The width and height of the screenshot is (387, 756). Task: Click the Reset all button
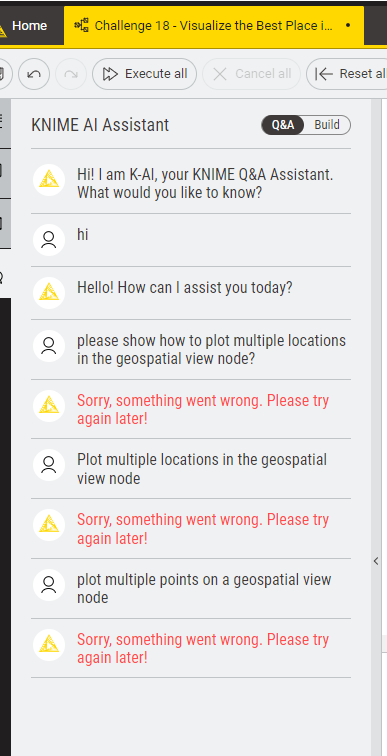(x=349, y=74)
